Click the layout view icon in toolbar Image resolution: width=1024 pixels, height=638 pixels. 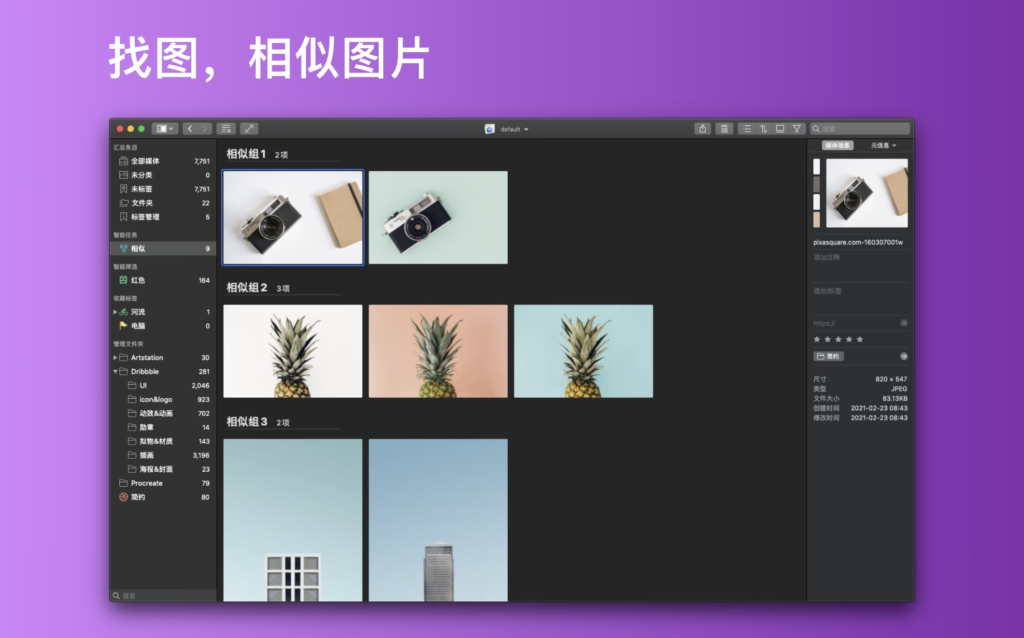pyautogui.click(x=778, y=128)
